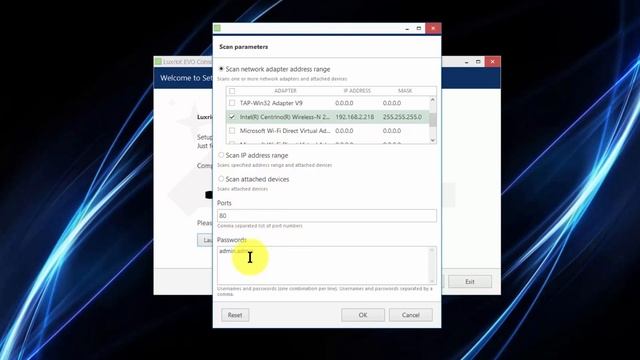Viewport: 640px width, 360px height.
Task: Click the adapter list scroll up arrow
Action: coord(433,100)
